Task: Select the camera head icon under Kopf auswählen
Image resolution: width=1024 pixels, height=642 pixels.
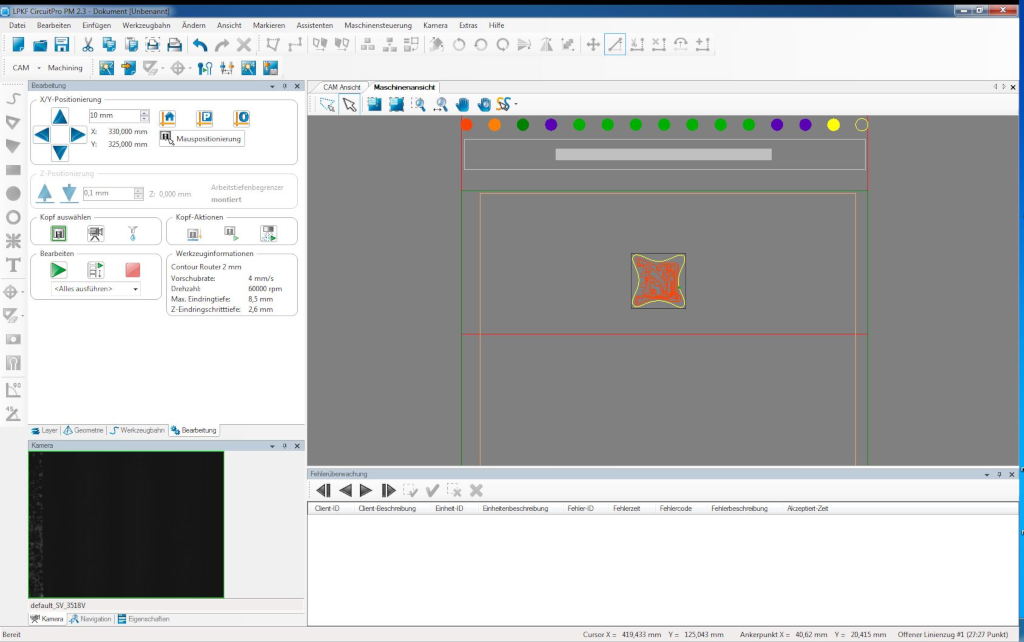Action: [x=95, y=233]
